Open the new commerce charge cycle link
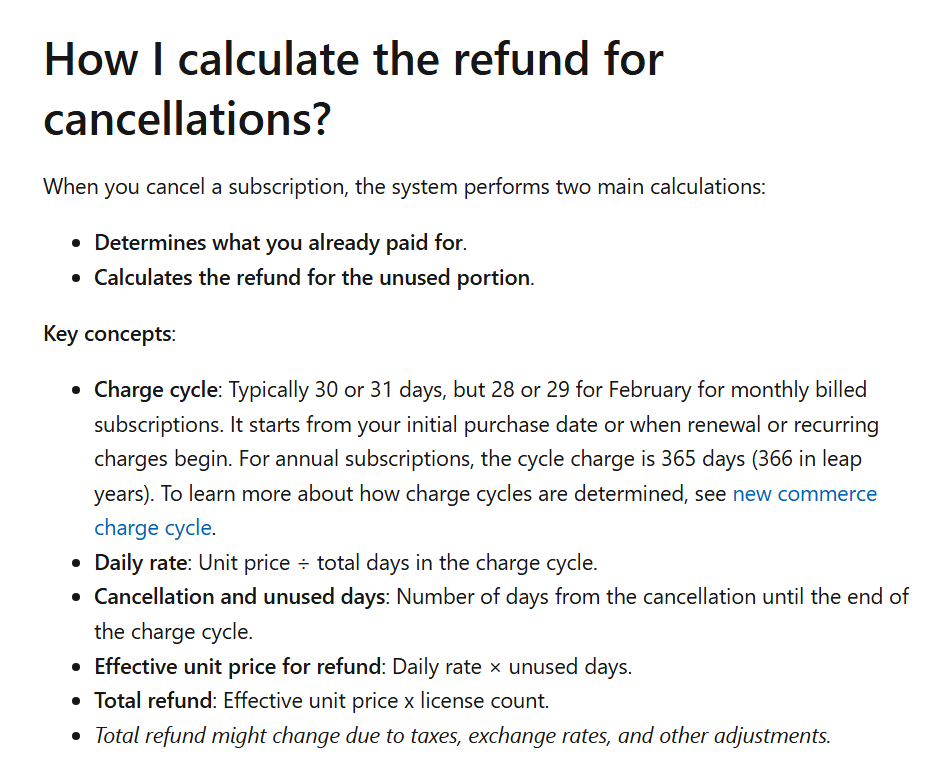950x772 pixels. (x=805, y=494)
